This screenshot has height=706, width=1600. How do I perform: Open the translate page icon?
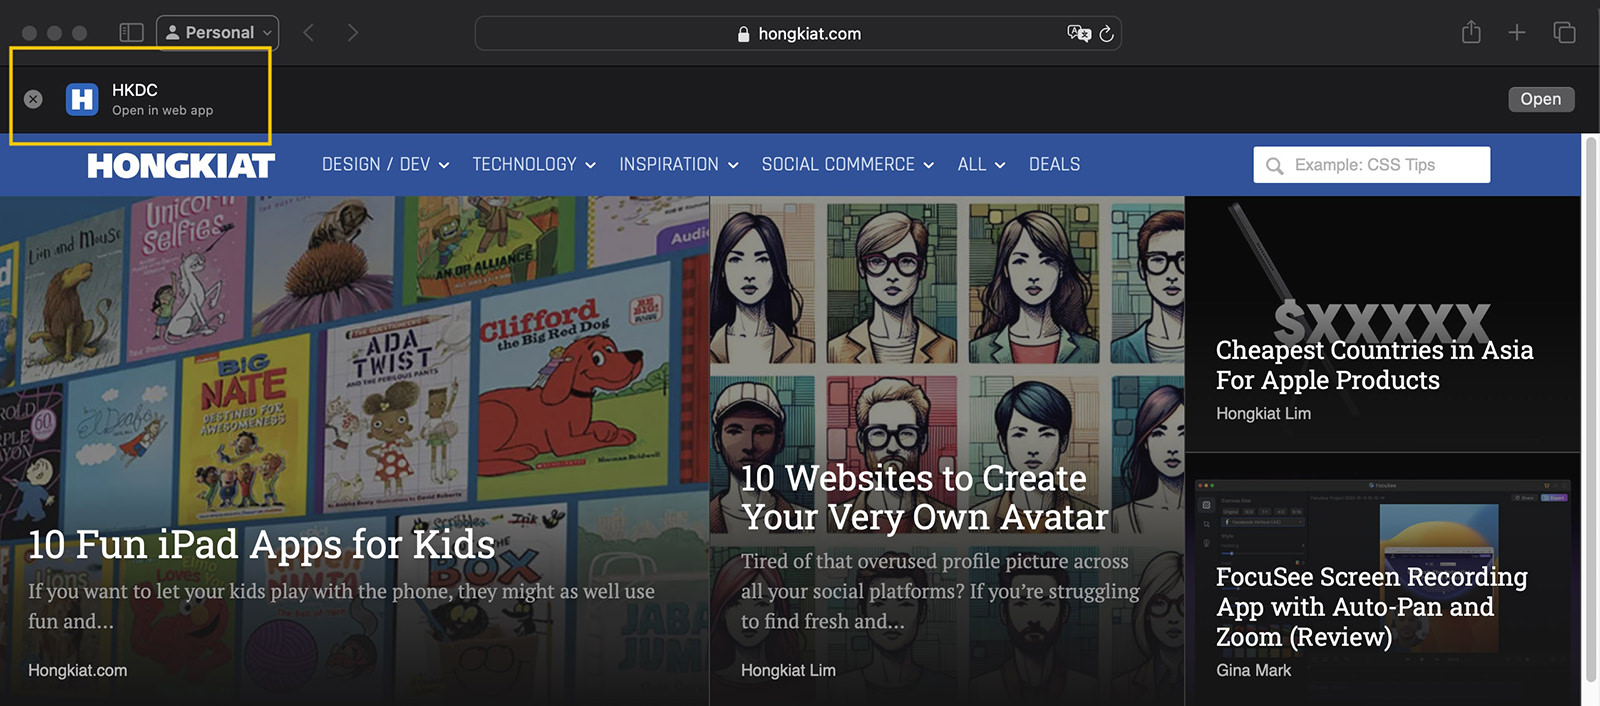pyautogui.click(x=1078, y=33)
